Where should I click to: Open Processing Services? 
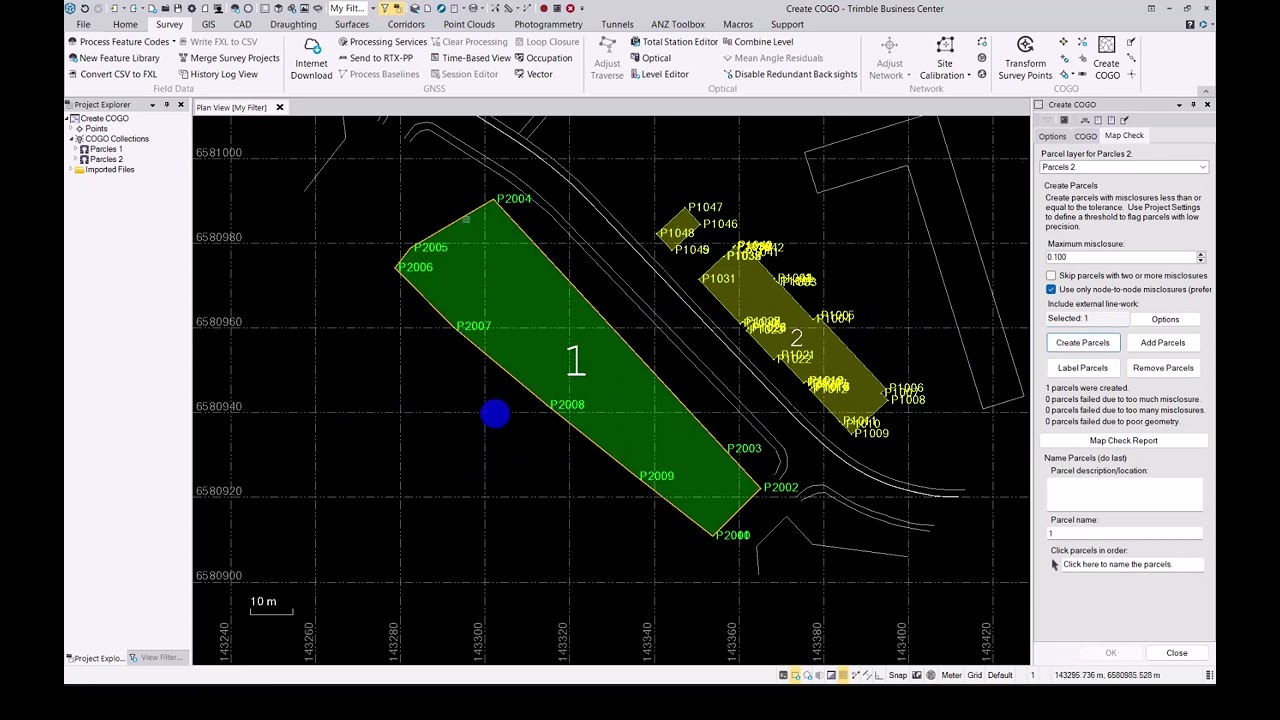tap(382, 42)
